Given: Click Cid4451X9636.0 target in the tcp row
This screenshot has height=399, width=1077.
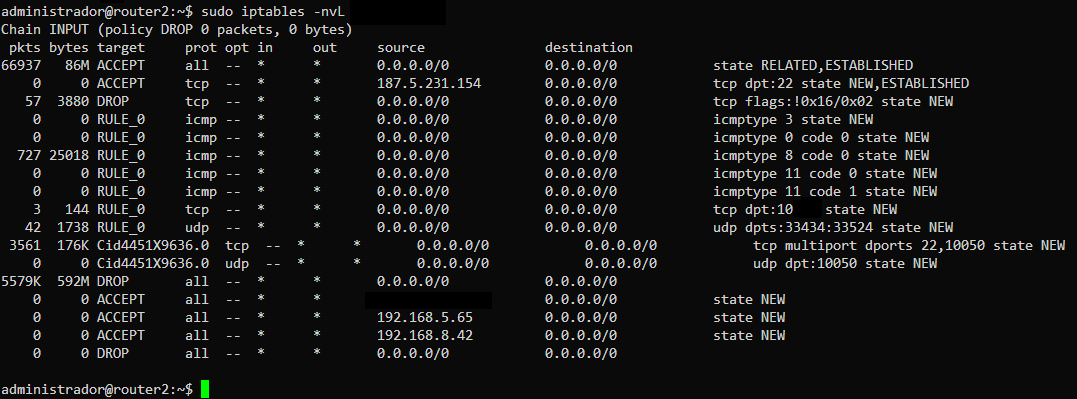Looking at the screenshot, I should [152, 245].
